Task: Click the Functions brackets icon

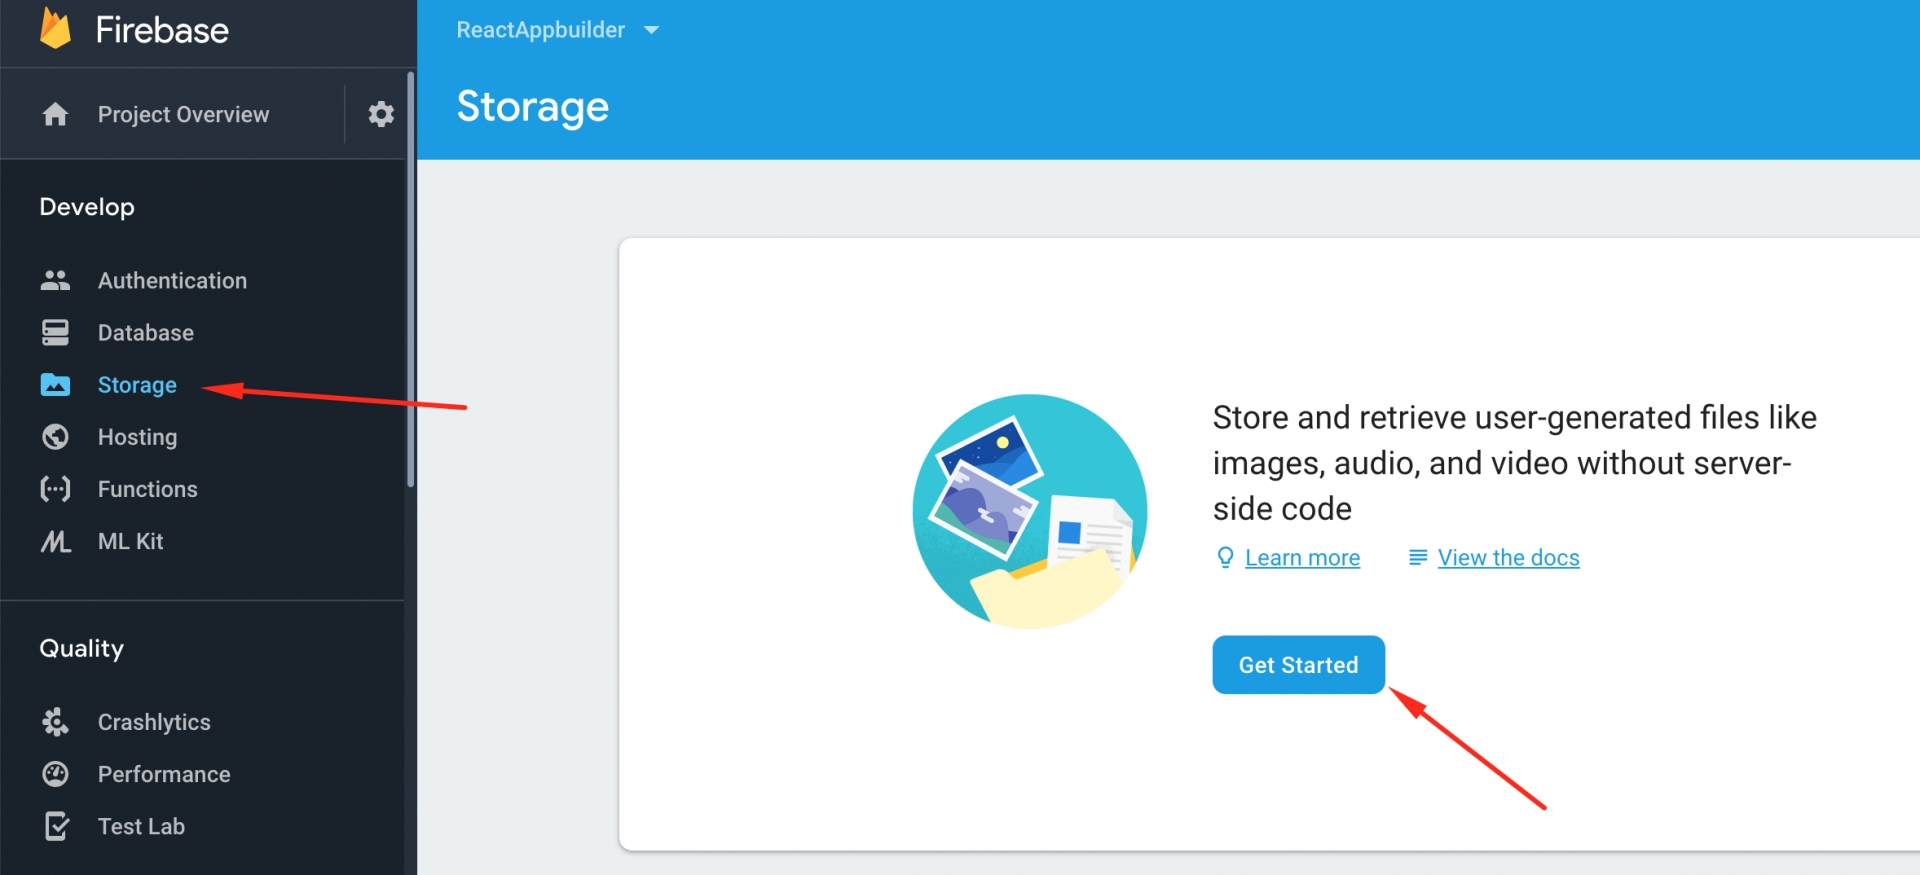Action: point(56,489)
